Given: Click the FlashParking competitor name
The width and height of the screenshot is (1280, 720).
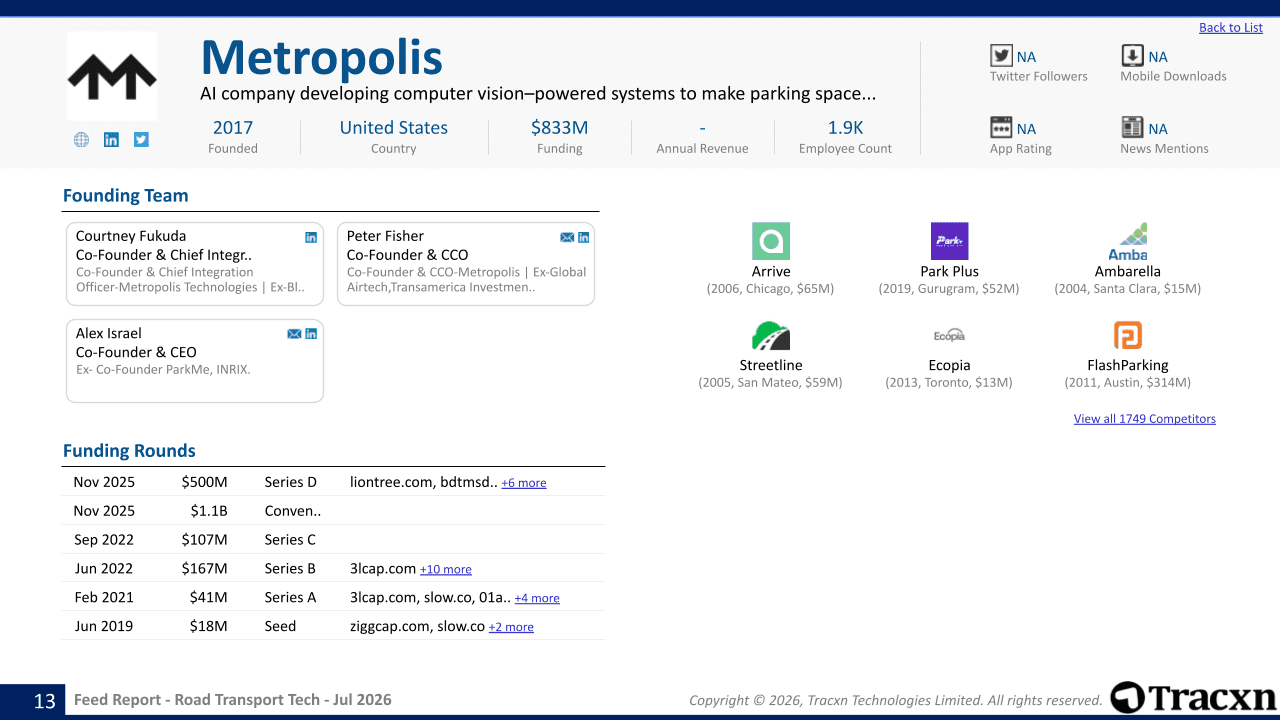Looking at the screenshot, I should click(x=1128, y=365).
